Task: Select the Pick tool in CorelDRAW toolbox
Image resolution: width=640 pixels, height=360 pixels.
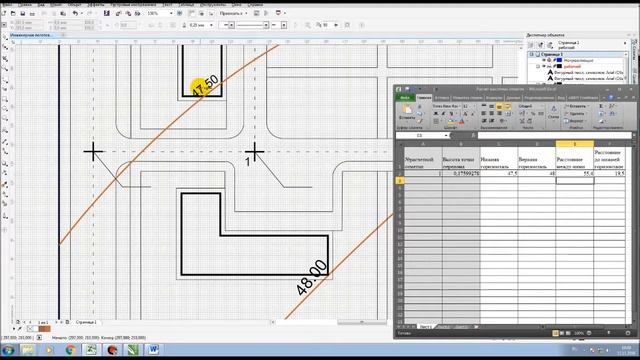Action: point(5,38)
